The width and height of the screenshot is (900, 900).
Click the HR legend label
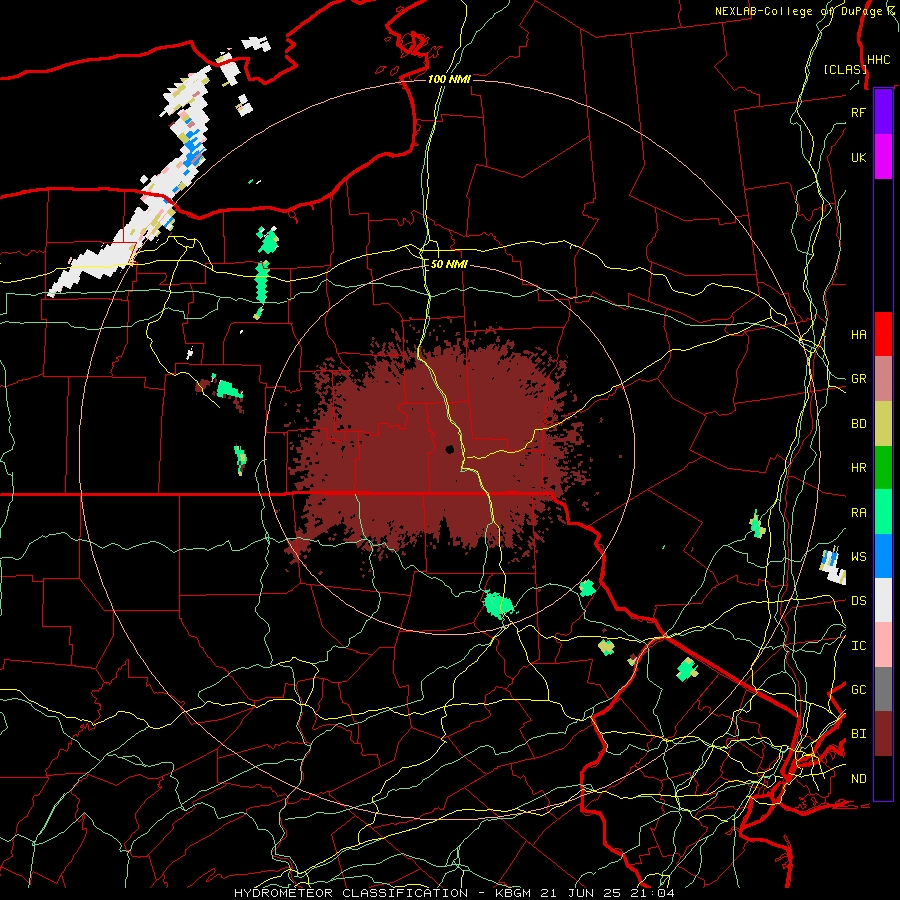point(858,468)
